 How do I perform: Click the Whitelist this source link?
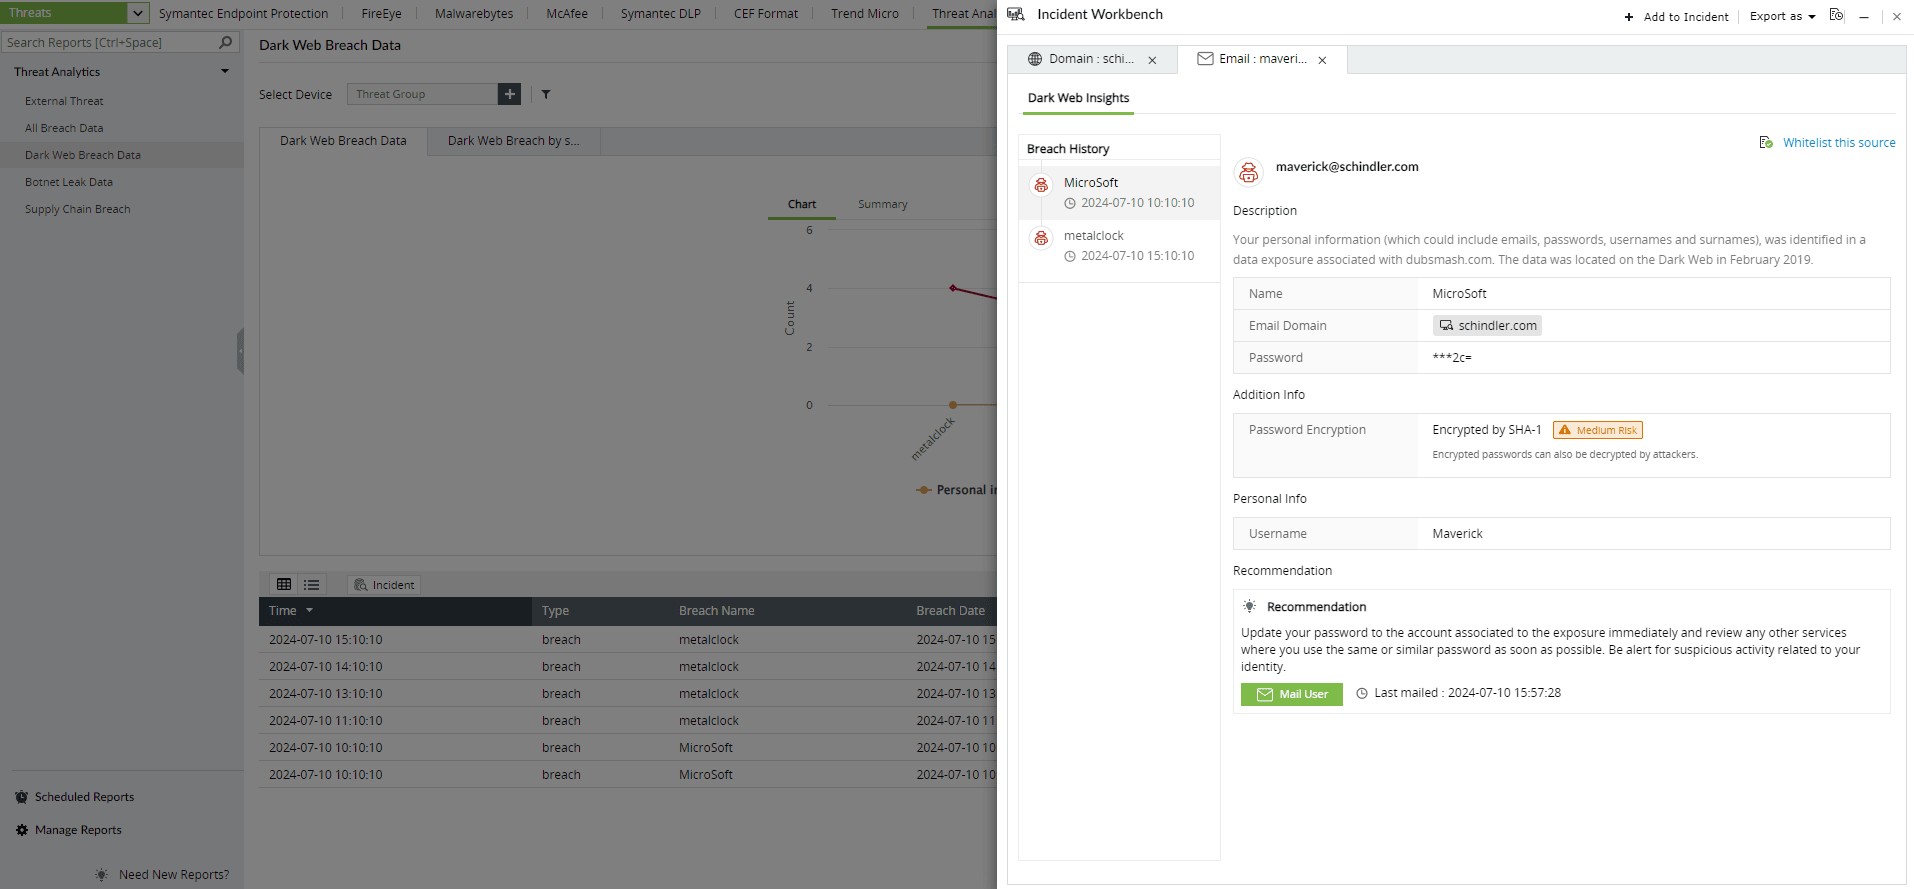1839,143
